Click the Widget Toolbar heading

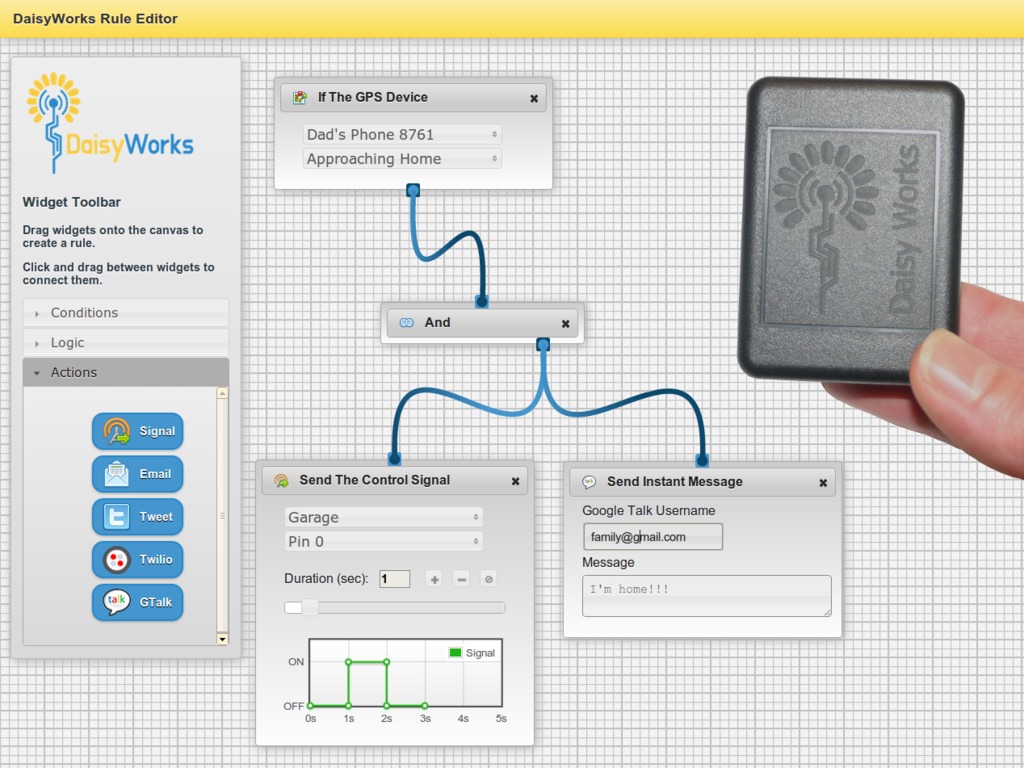coord(72,202)
